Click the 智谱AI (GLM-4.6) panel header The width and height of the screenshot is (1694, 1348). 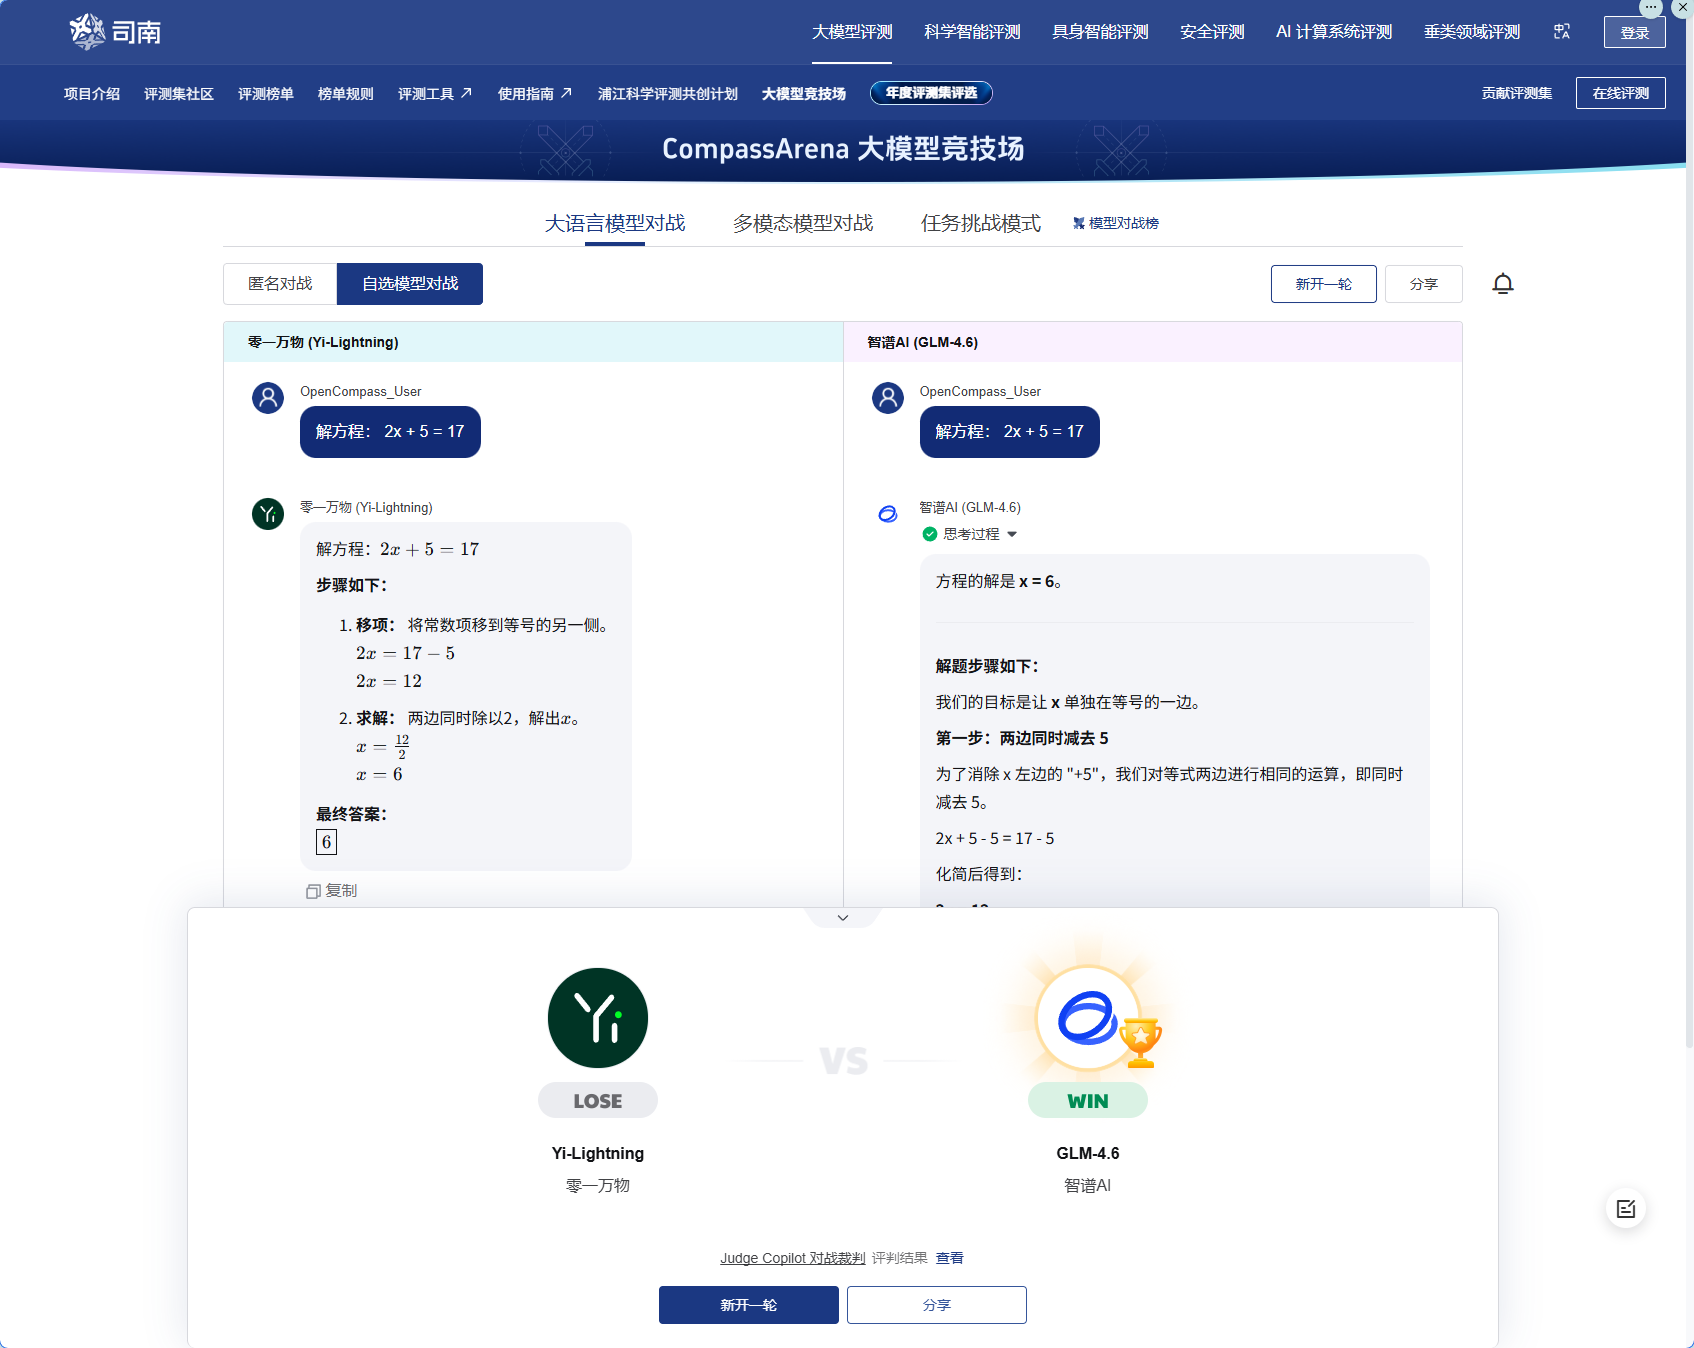click(1153, 342)
